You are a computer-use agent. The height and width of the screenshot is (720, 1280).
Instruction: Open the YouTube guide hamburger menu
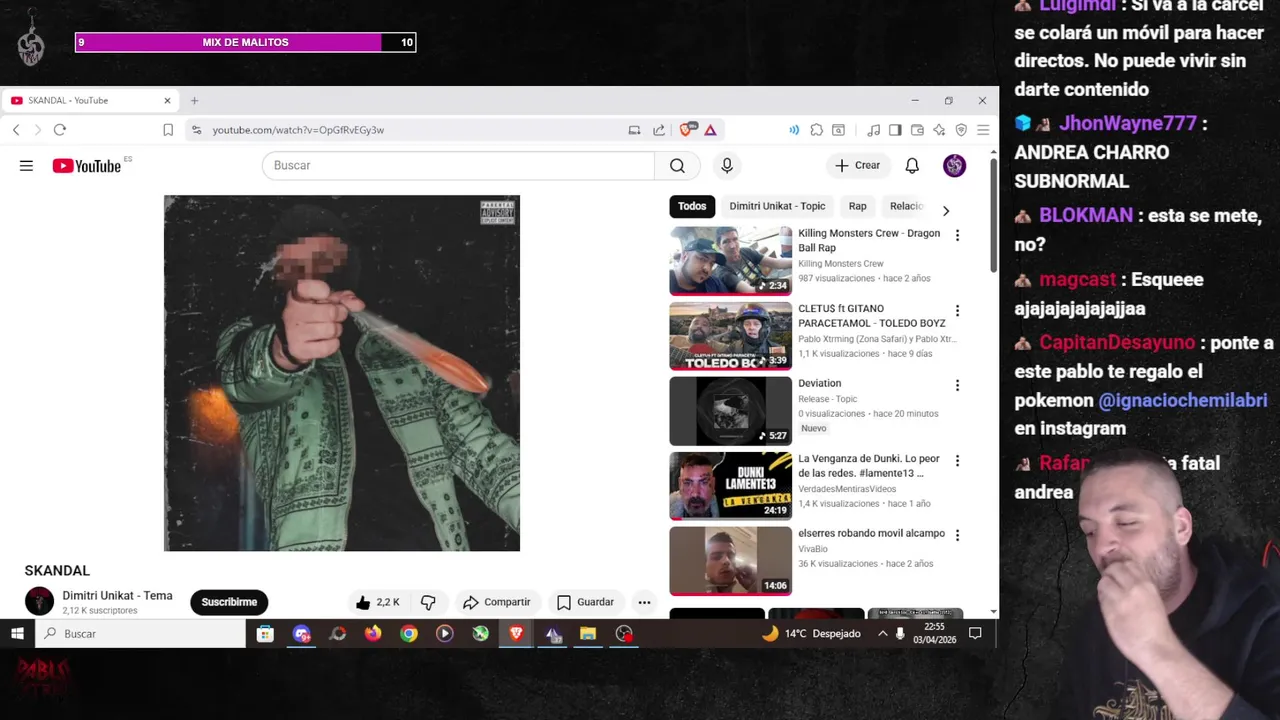pyautogui.click(x=26, y=166)
